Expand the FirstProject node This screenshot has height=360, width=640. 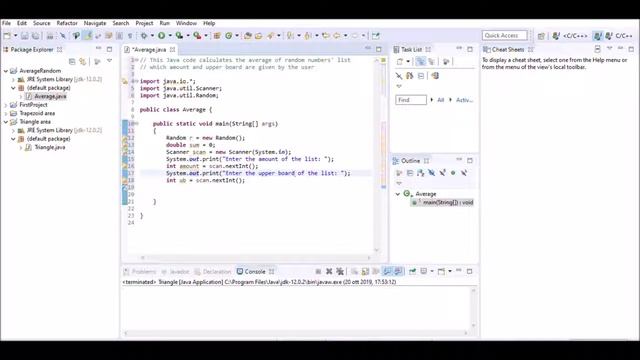(6, 105)
